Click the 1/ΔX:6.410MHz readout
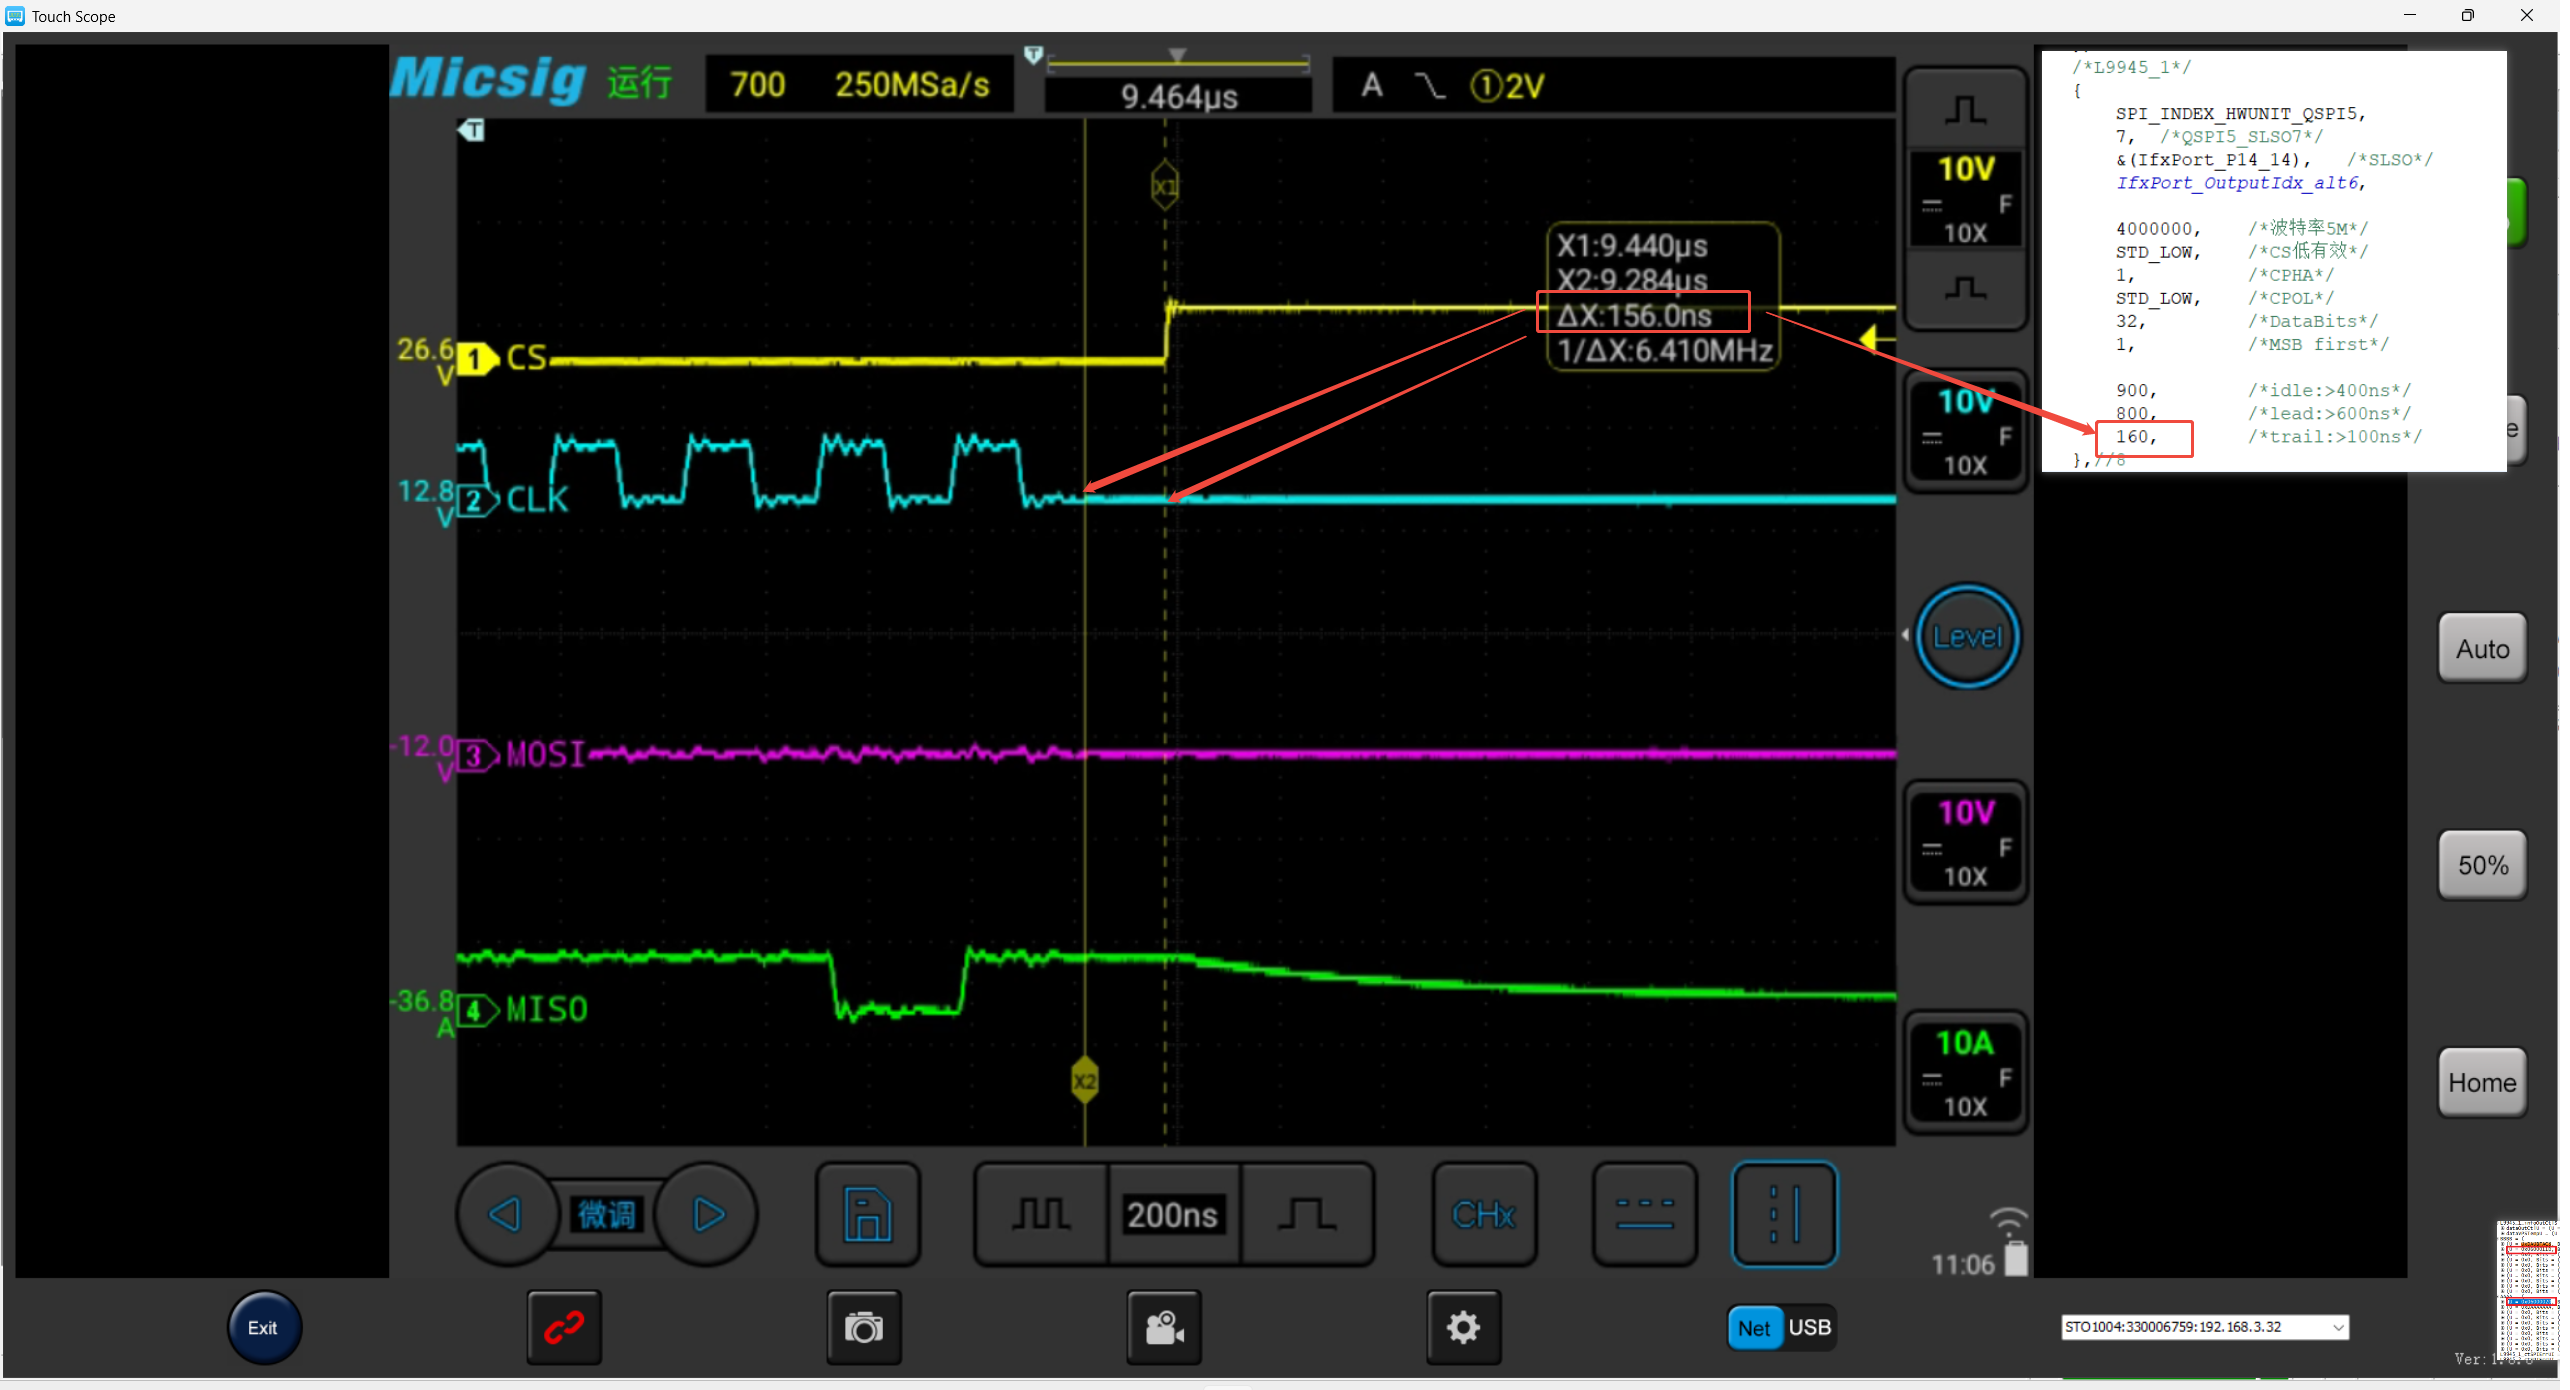The image size is (2570, 1390). click(x=1665, y=351)
